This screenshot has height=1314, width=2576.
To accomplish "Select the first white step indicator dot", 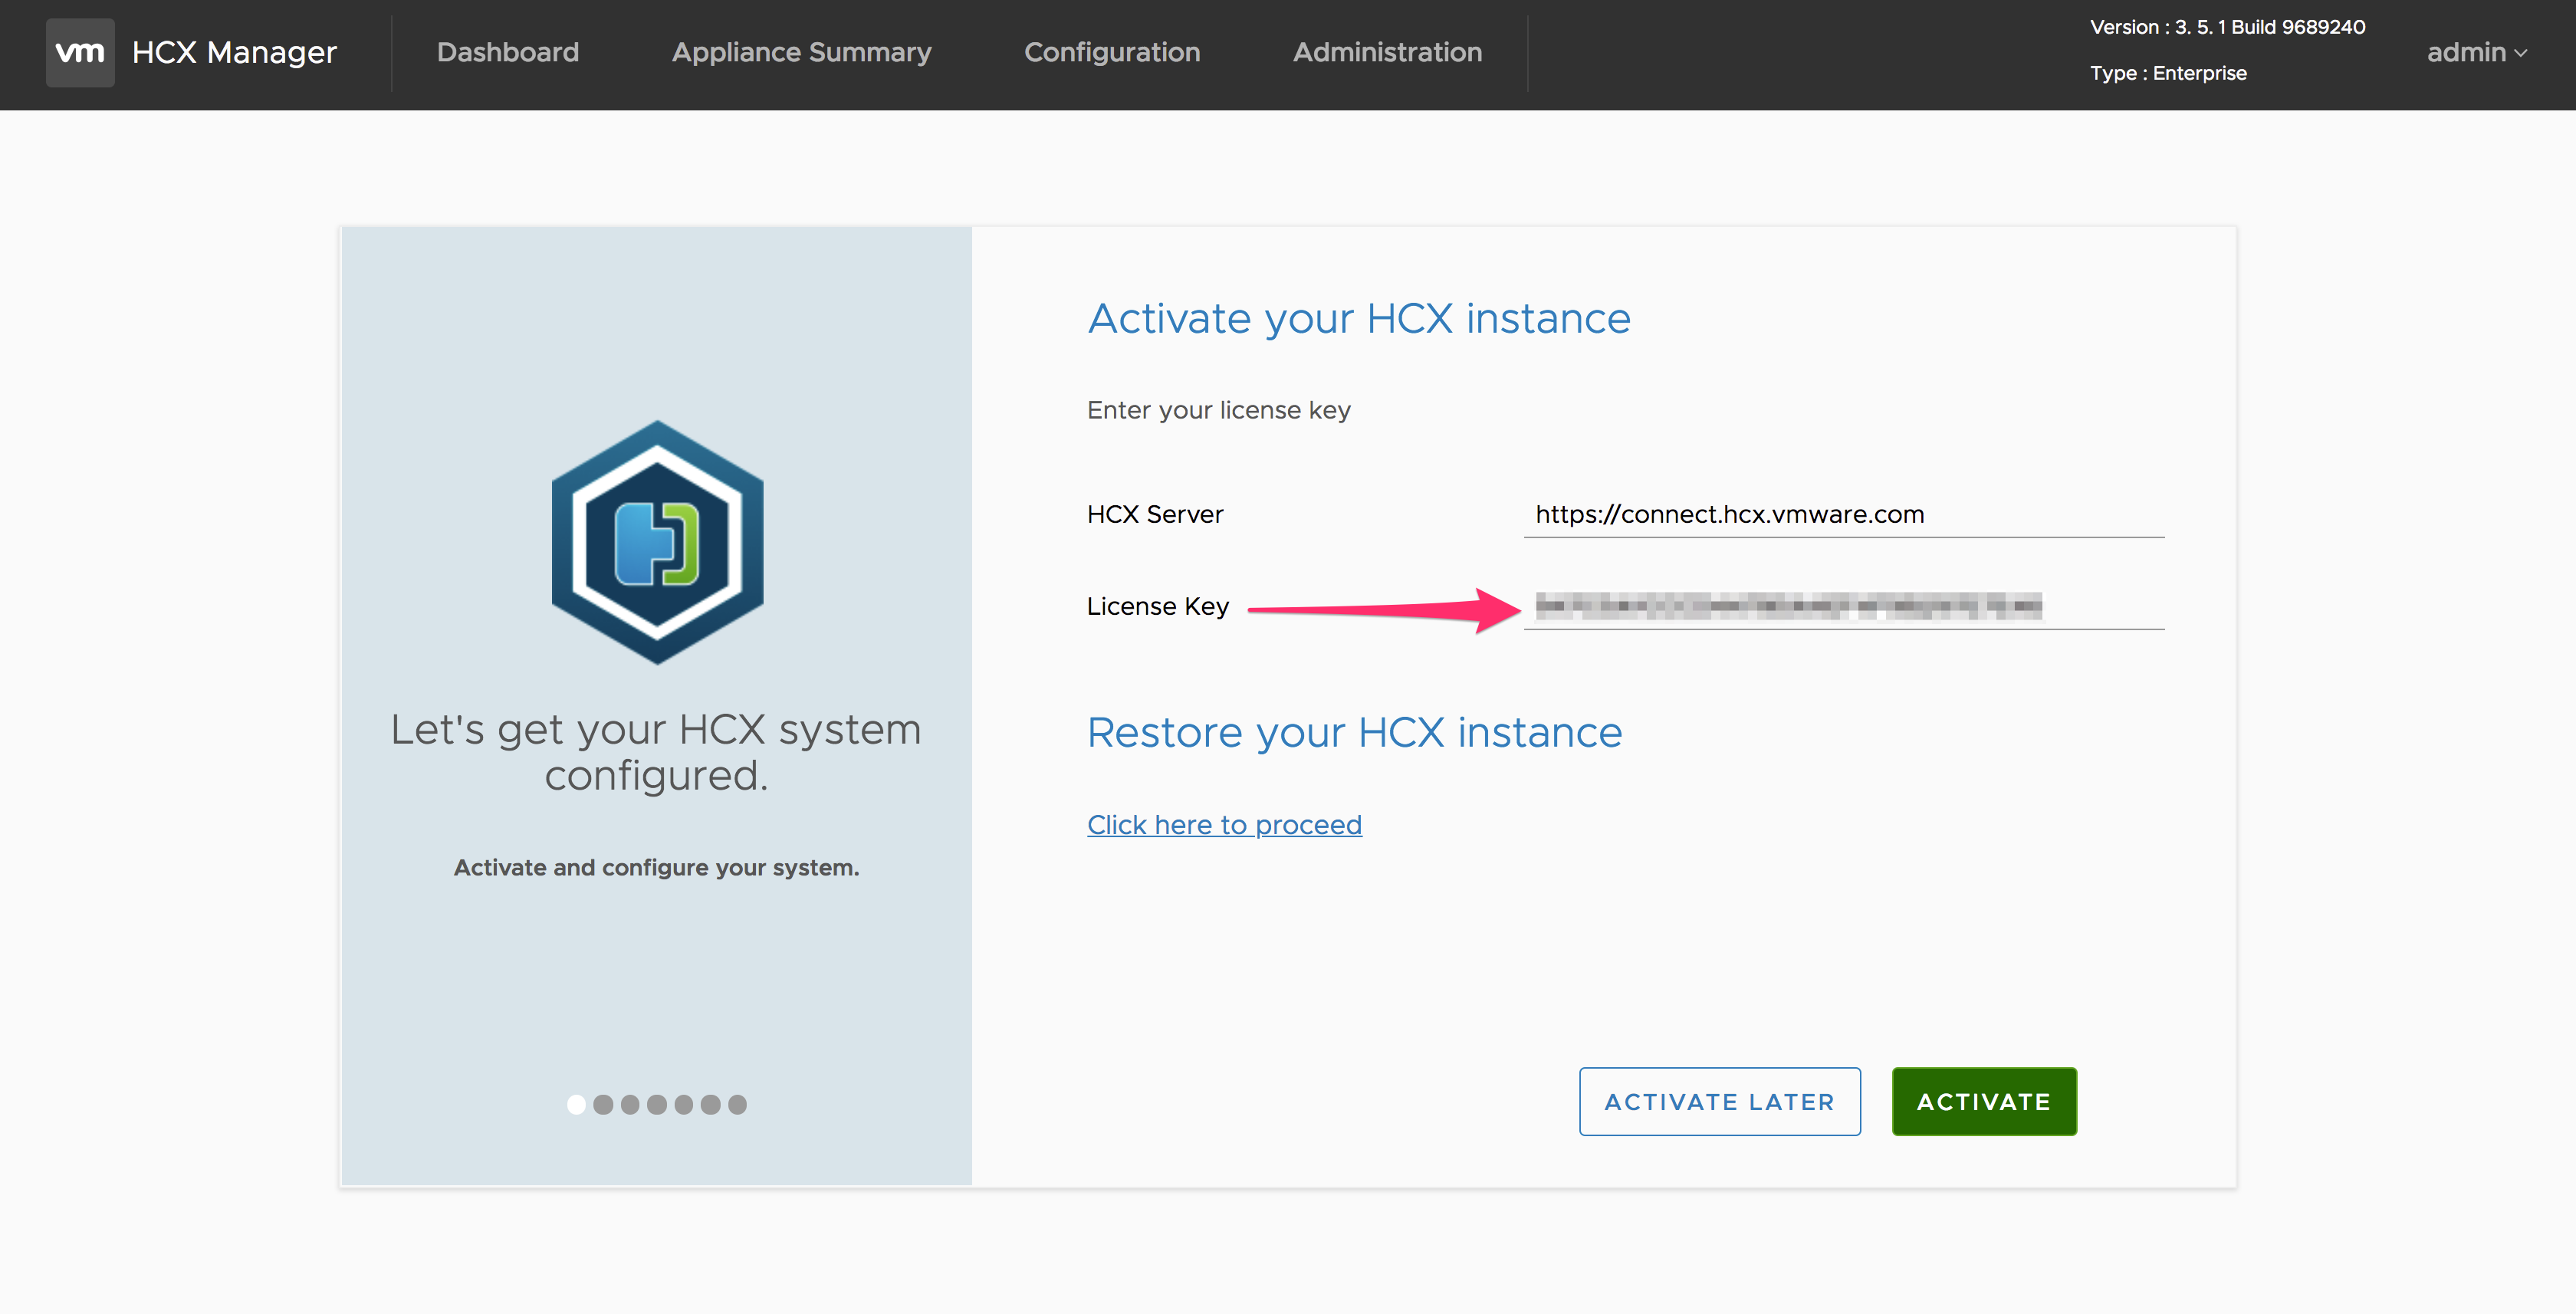I will click(x=576, y=1104).
